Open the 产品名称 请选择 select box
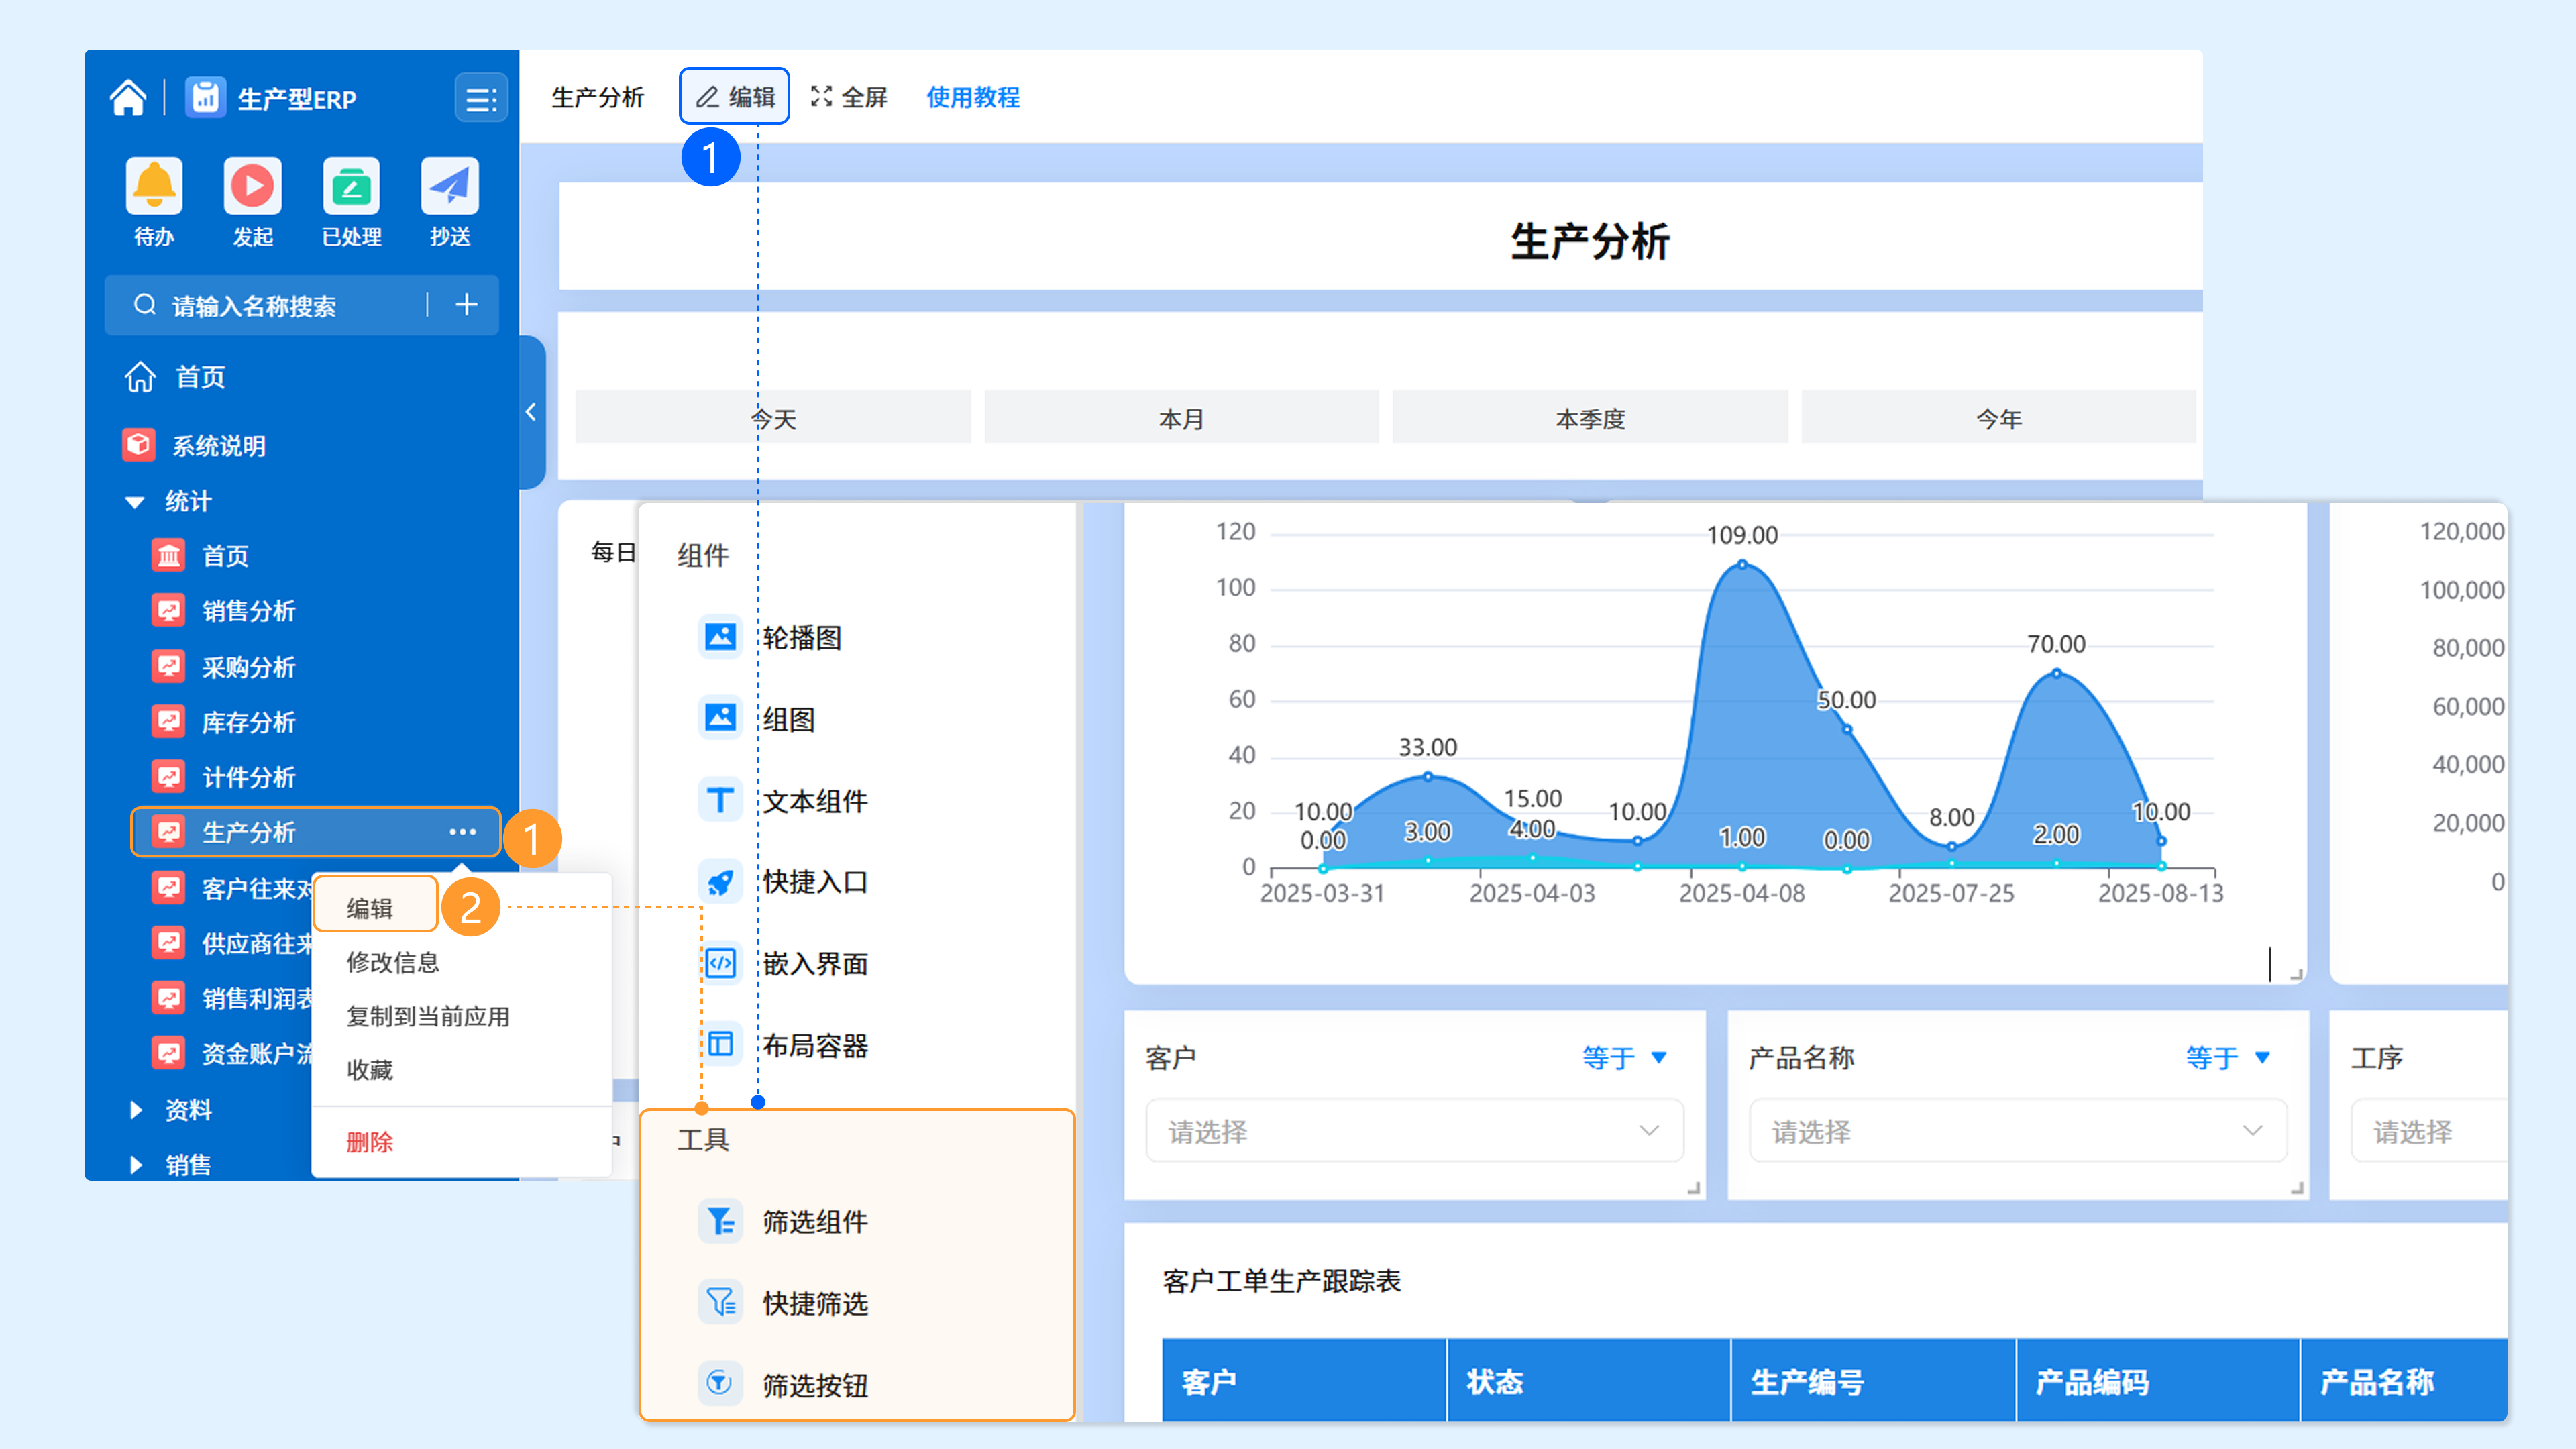 click(x=2018, y=1131)
